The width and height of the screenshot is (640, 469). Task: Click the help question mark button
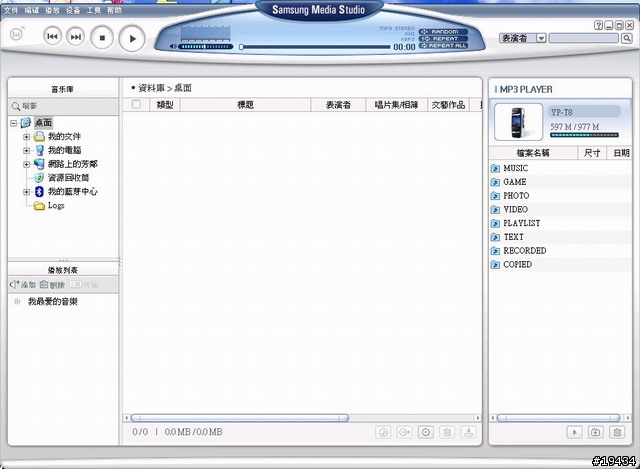click(x=598, y=25)
